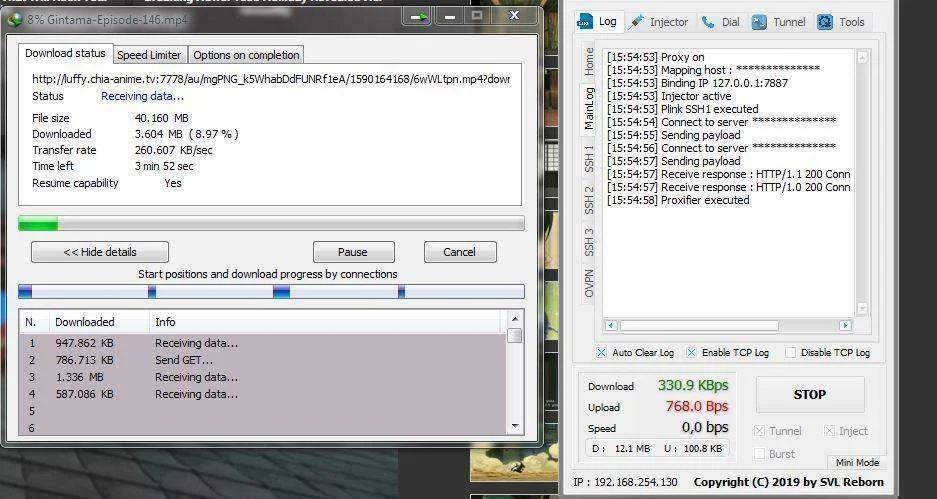The image size is (937, 499).
Task: Click the Tunnel tab icon
Action: (x=759, y=22)
